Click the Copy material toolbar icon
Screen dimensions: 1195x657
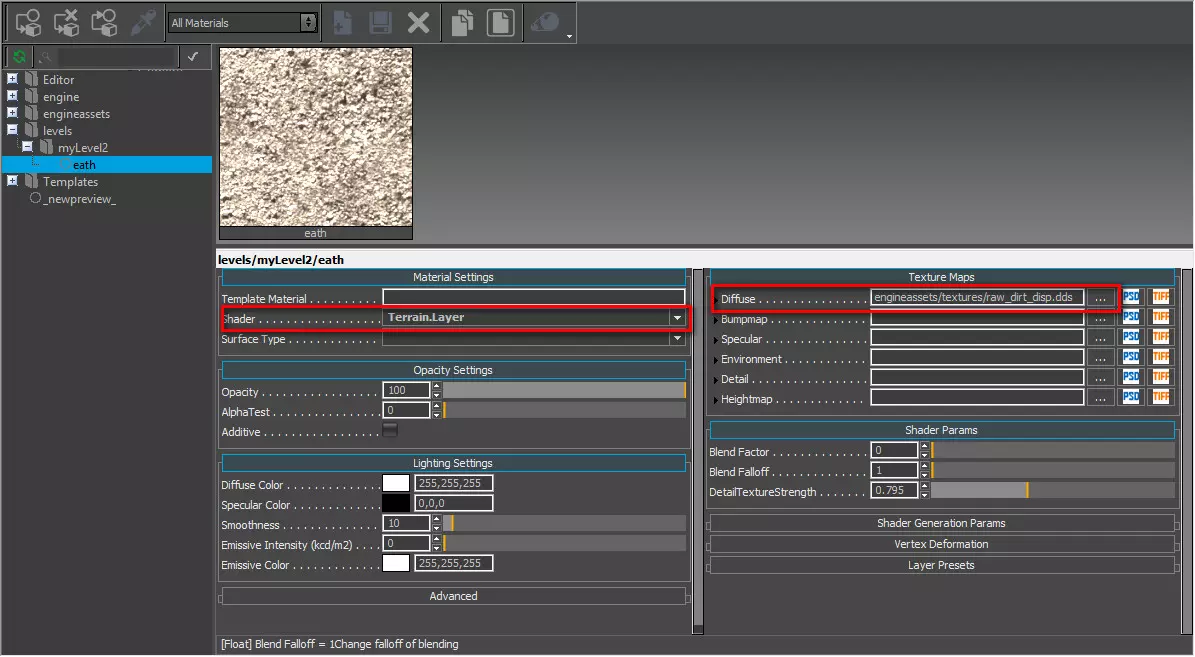point(462,22)
